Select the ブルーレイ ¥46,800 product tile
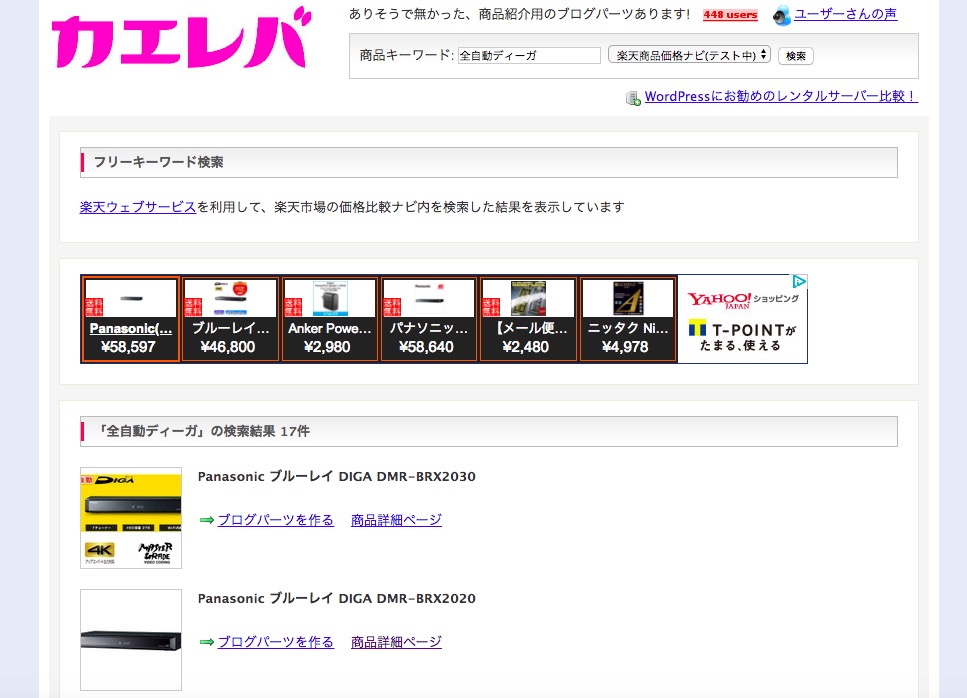 229,319
